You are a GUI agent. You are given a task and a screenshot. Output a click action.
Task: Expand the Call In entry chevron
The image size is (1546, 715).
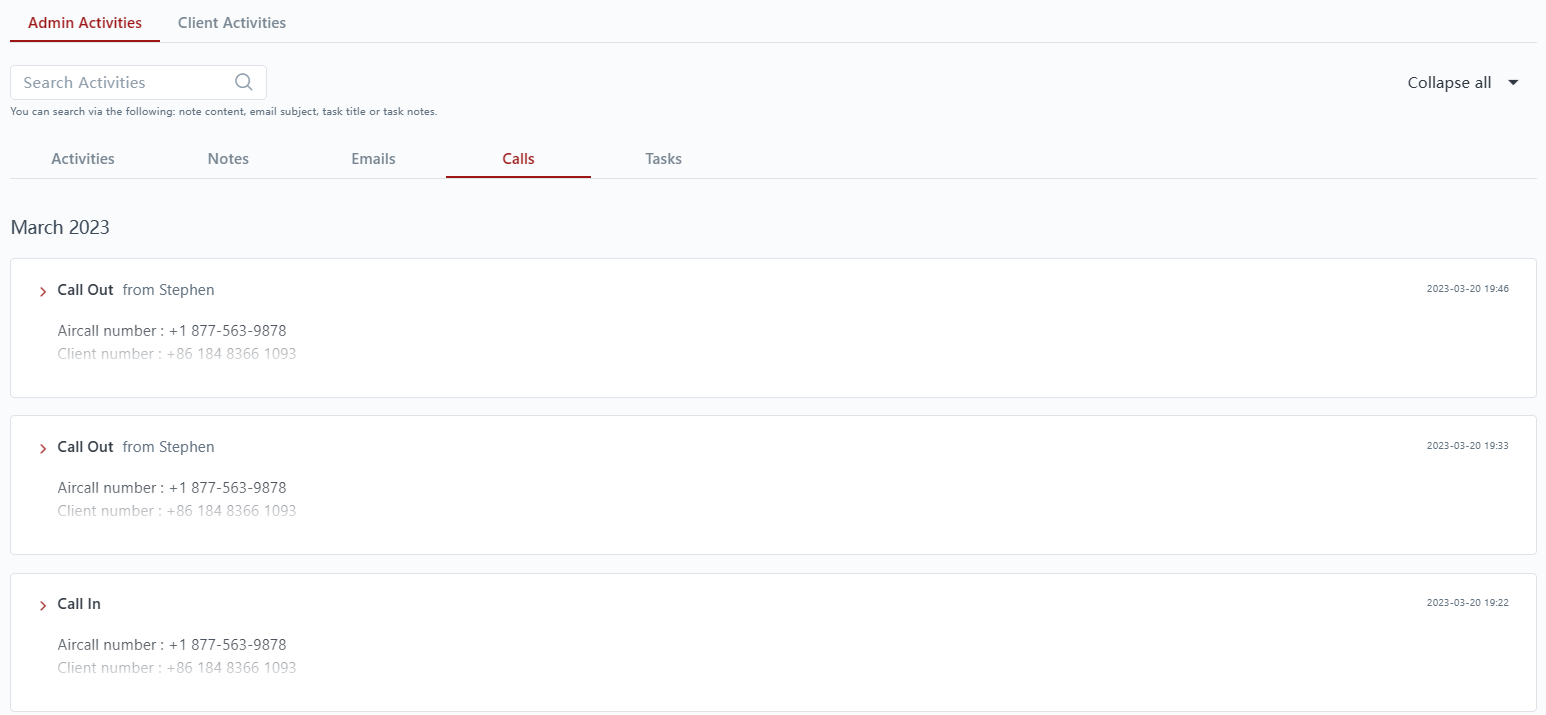(43, 605)
